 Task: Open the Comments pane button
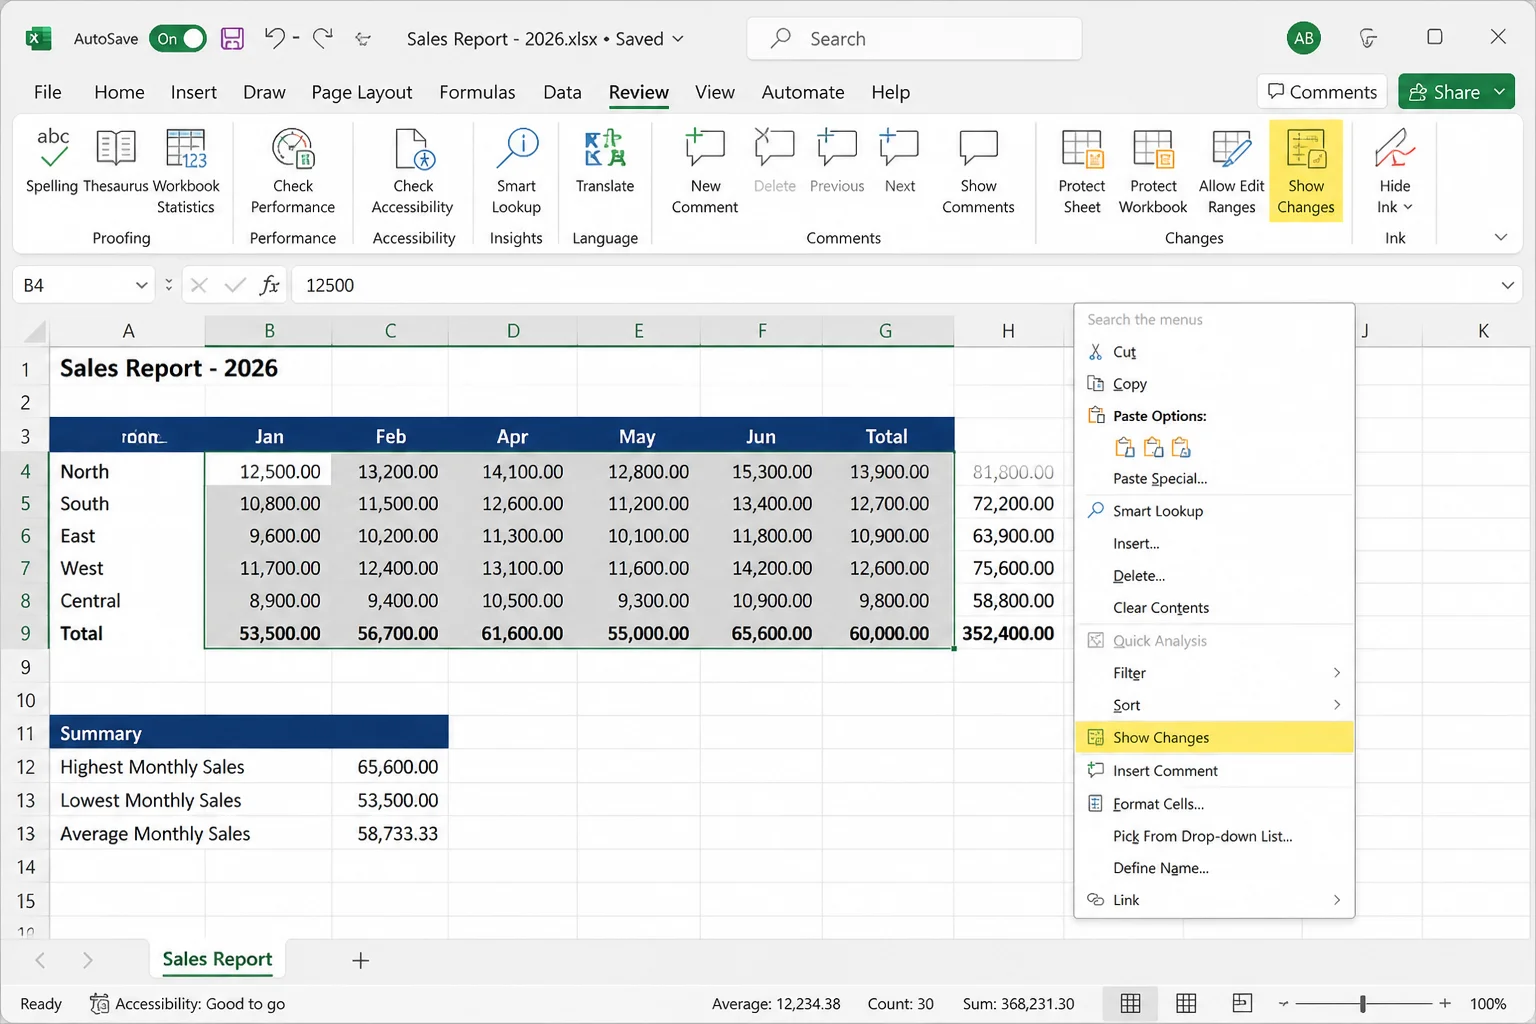(x=1322, y=92)
